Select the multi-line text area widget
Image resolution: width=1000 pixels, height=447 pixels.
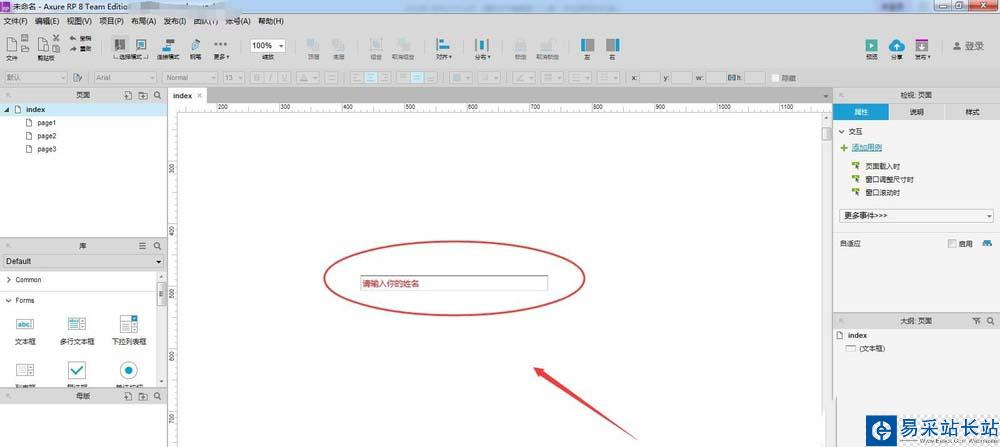tap(77, 330)
